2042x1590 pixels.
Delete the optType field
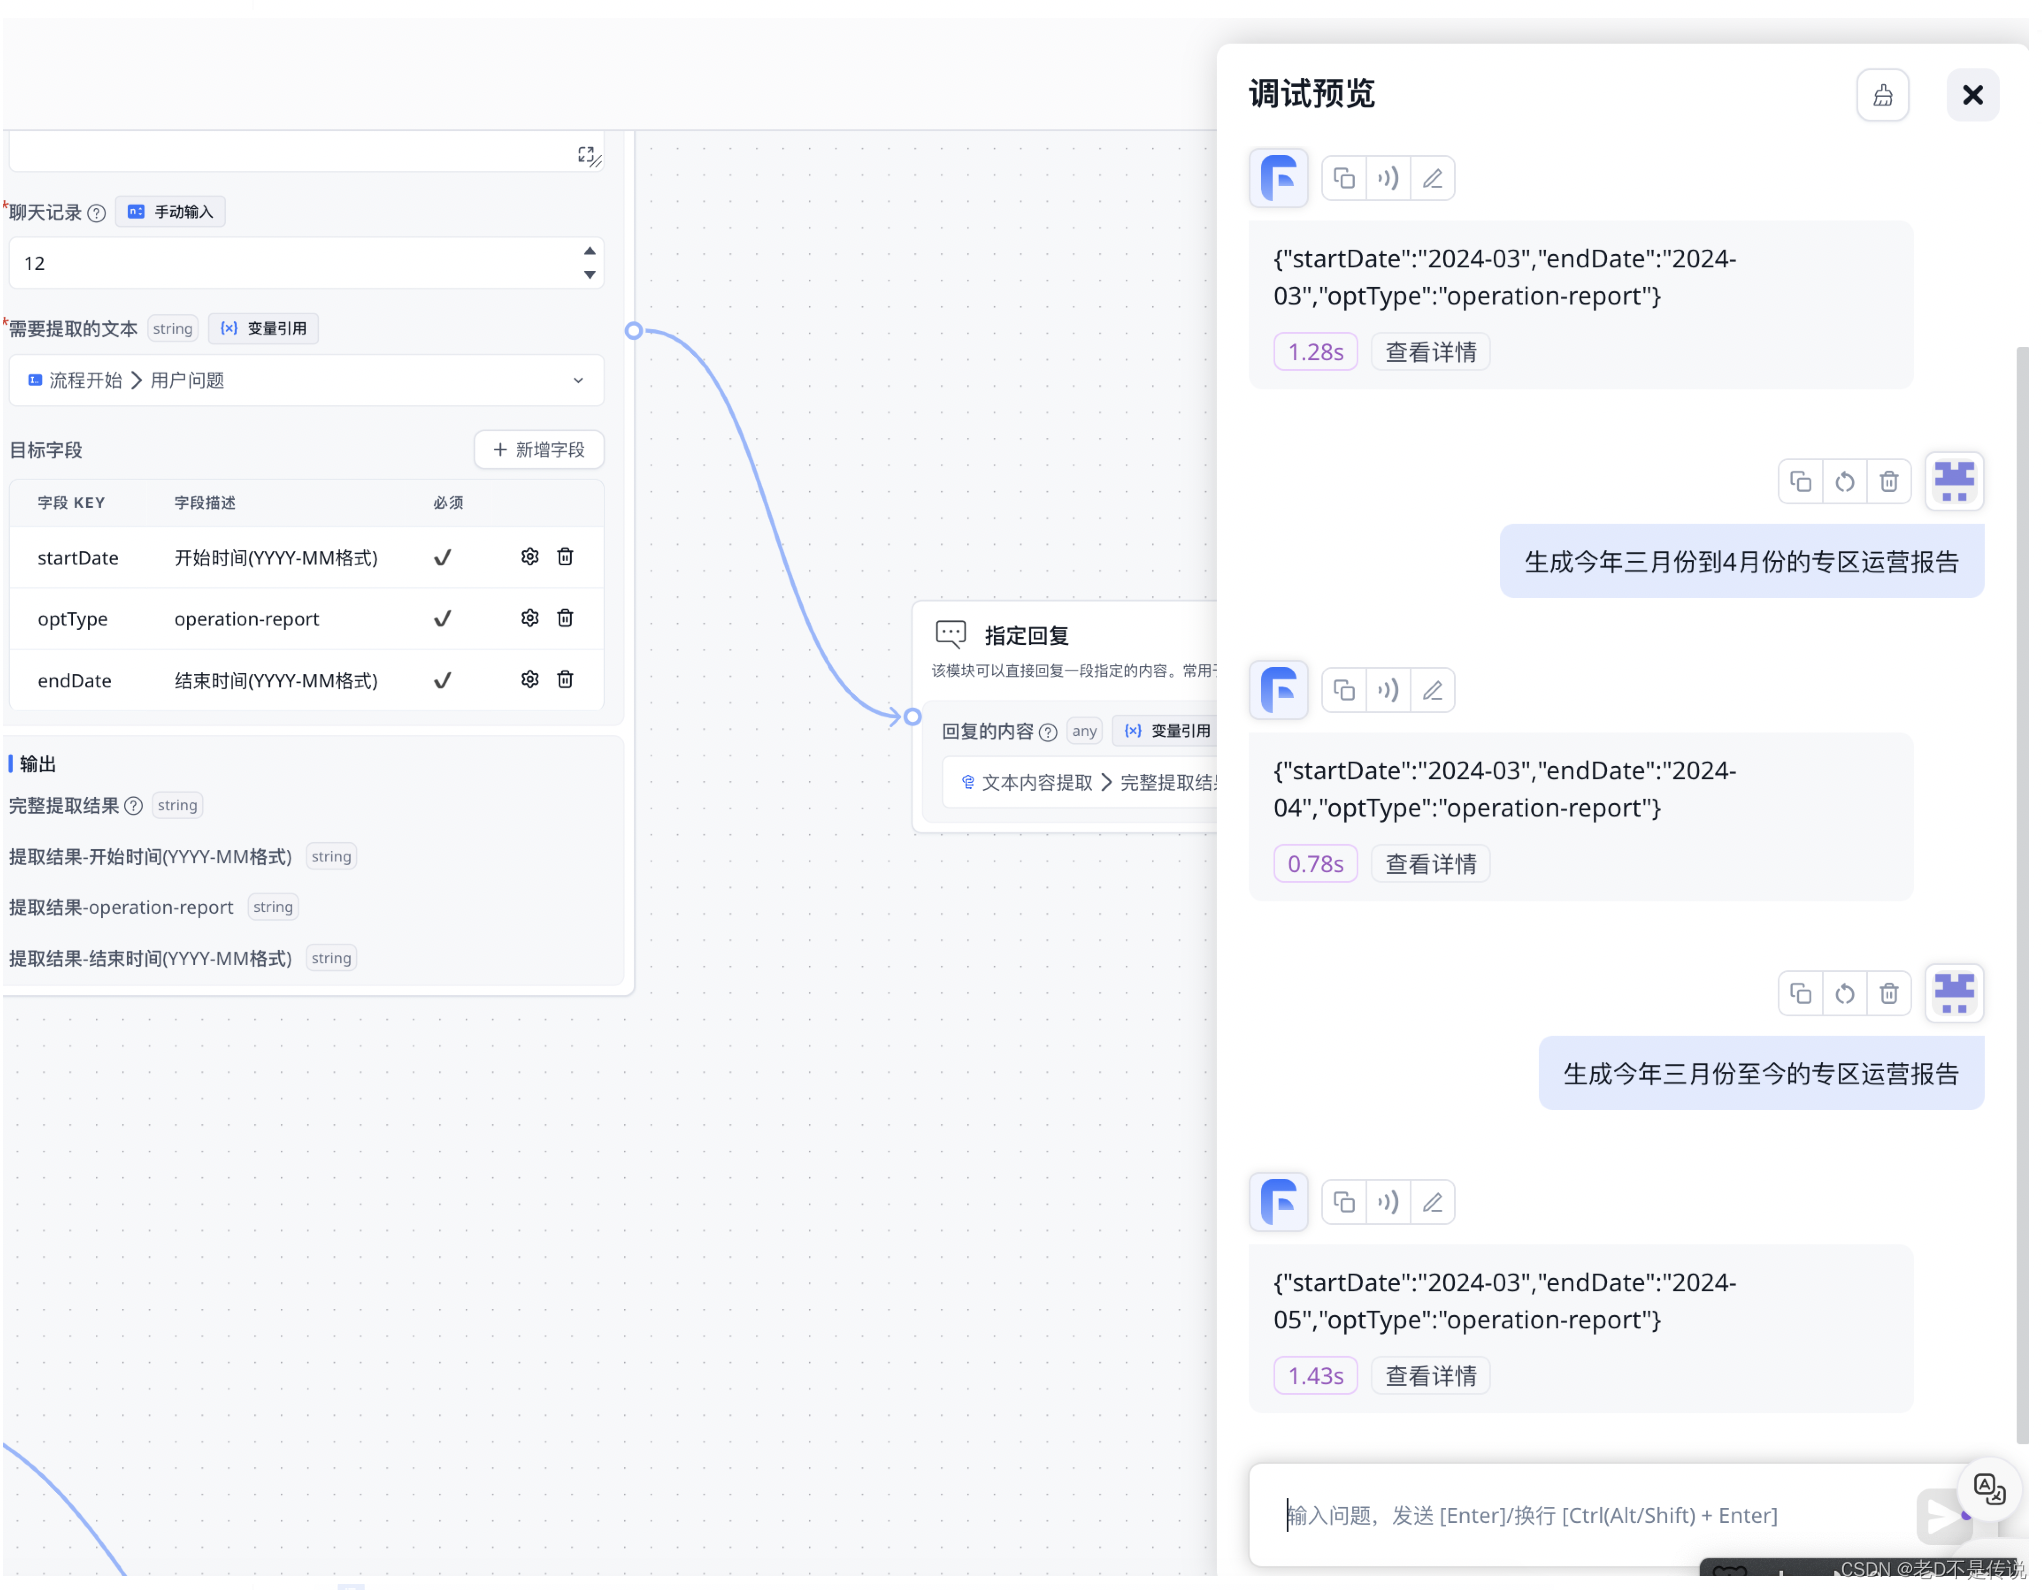tap(565, 618)
